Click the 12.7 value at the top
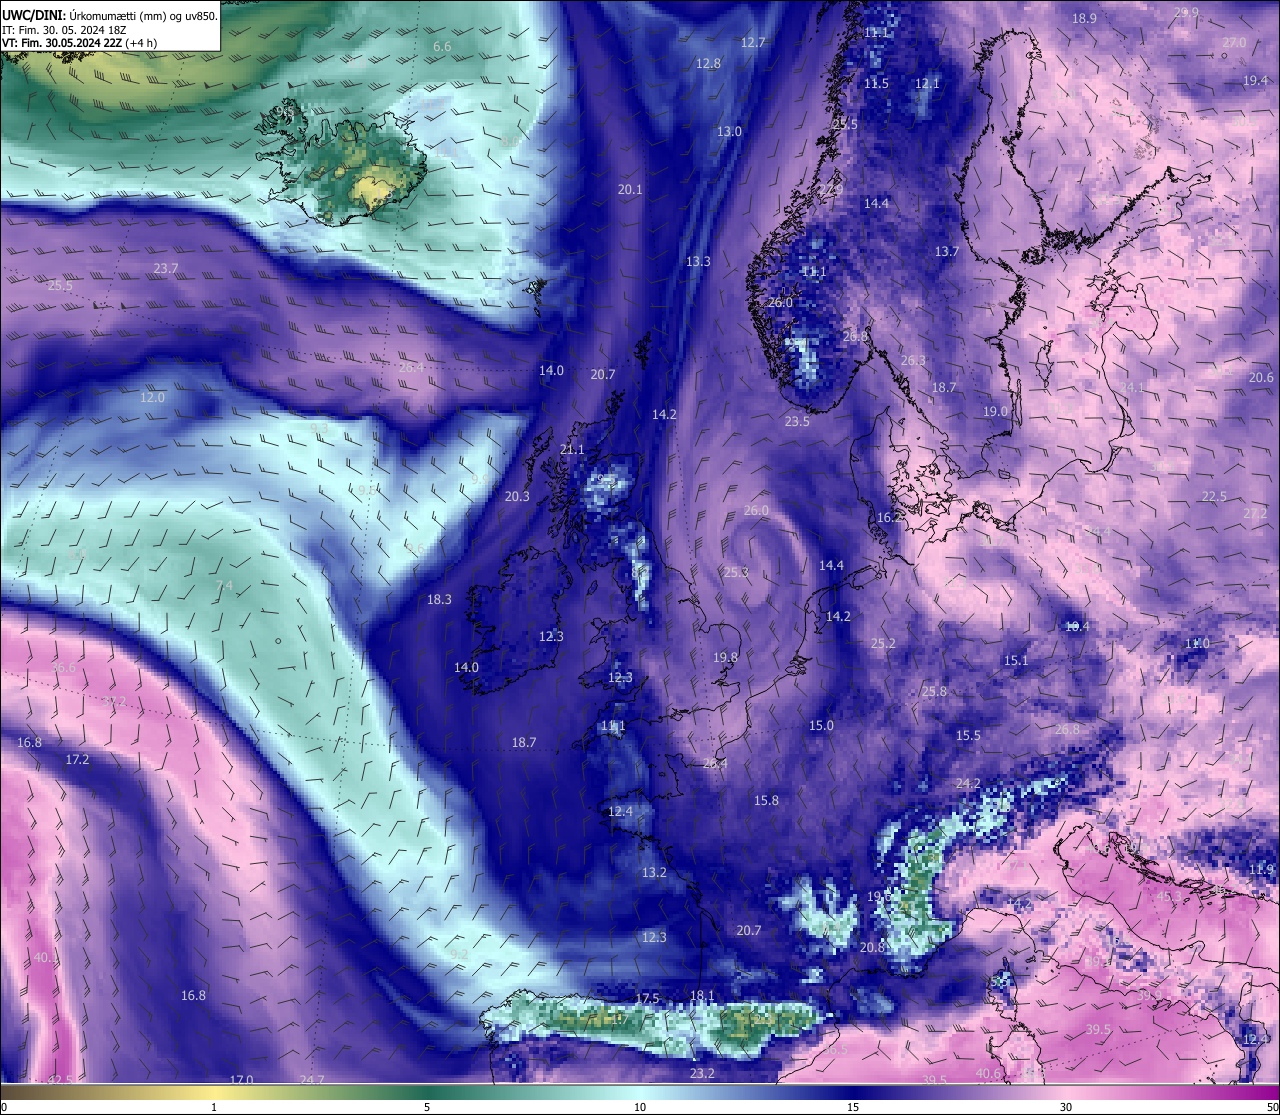Screen dimensions: 1280x1115 click(x=753, y=43)
